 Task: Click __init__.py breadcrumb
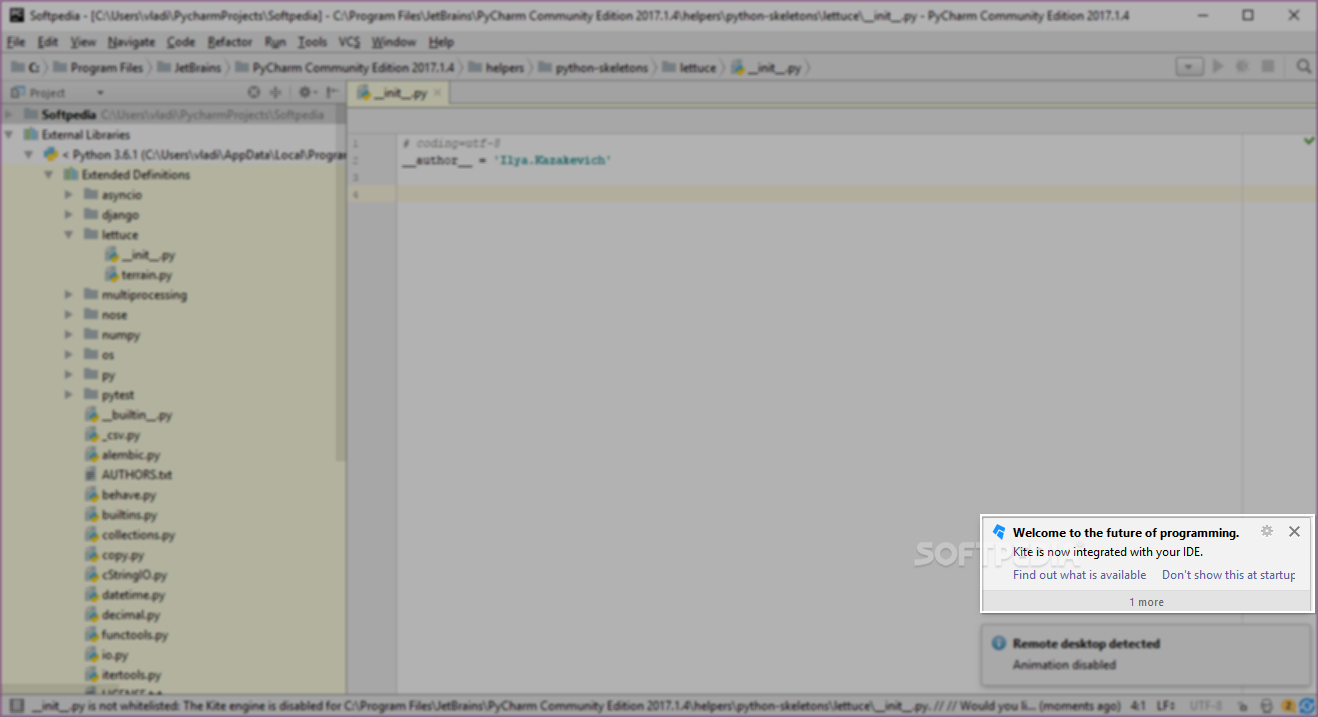(x=767, y=68)
